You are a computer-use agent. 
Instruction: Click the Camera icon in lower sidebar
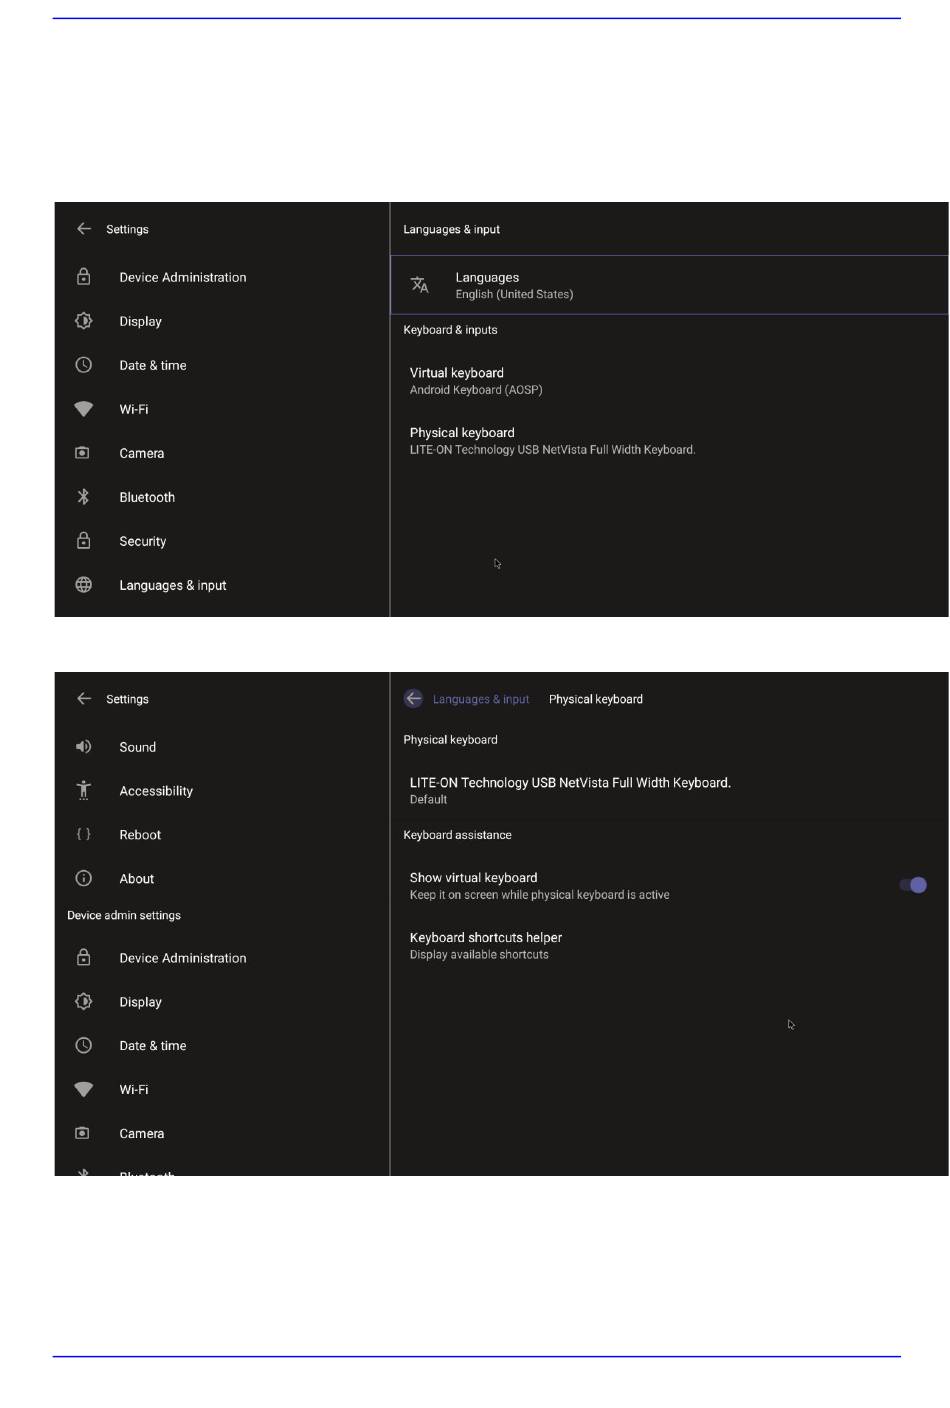(x=84, y=1133)
